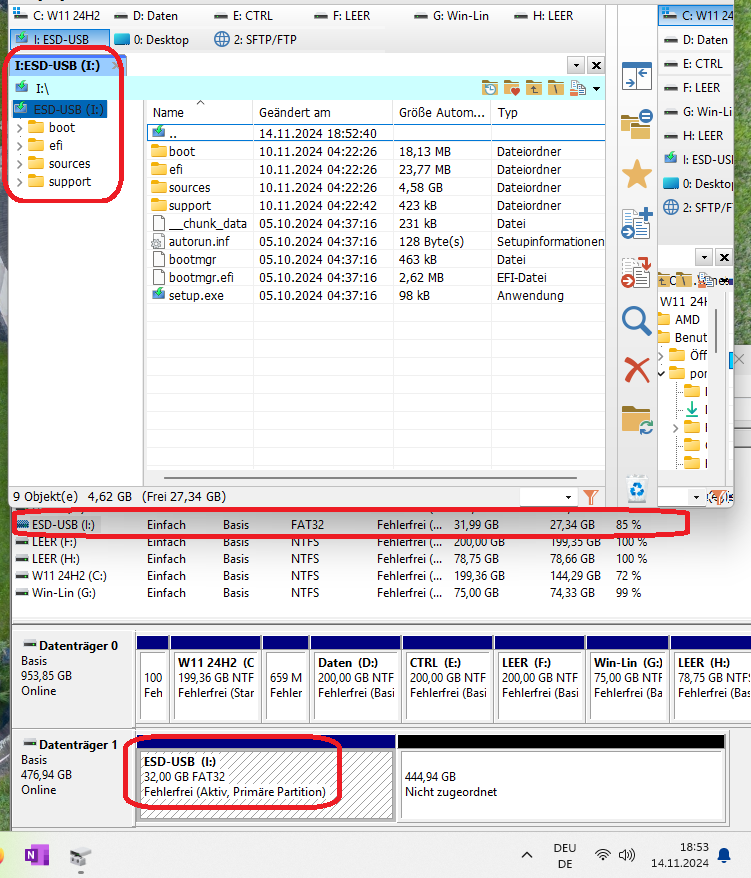Screen dimensions: 751x878
Task: Select D: Daten in right panel drive list
Action: (x=696, y=40)
